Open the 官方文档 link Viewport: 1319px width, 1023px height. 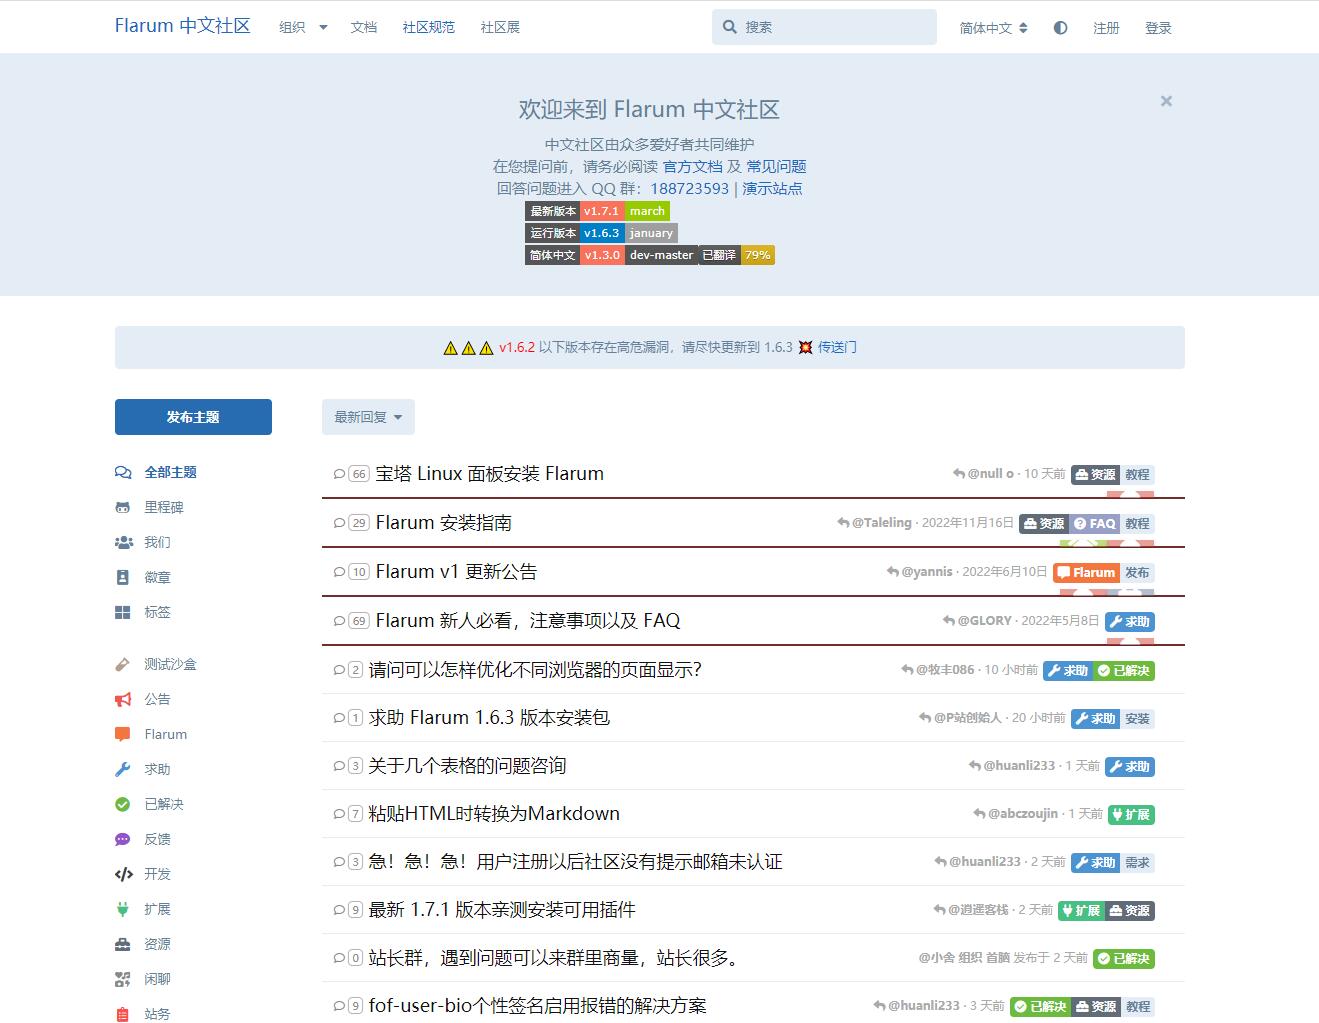[x=692, y=166]
